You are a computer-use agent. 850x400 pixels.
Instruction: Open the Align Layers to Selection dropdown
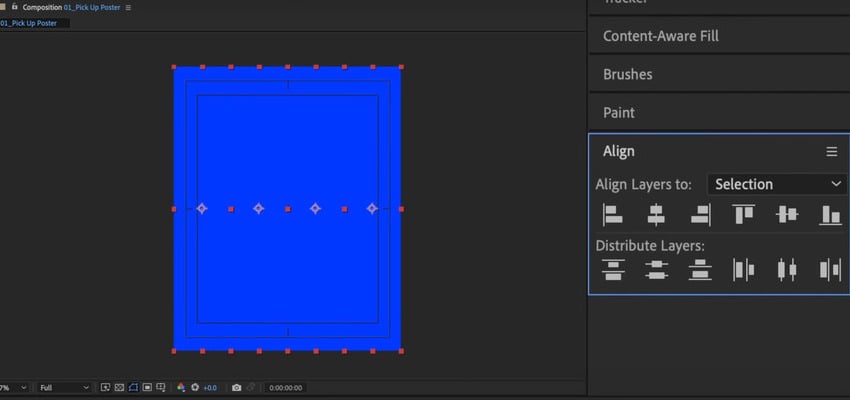coord(777,184)
